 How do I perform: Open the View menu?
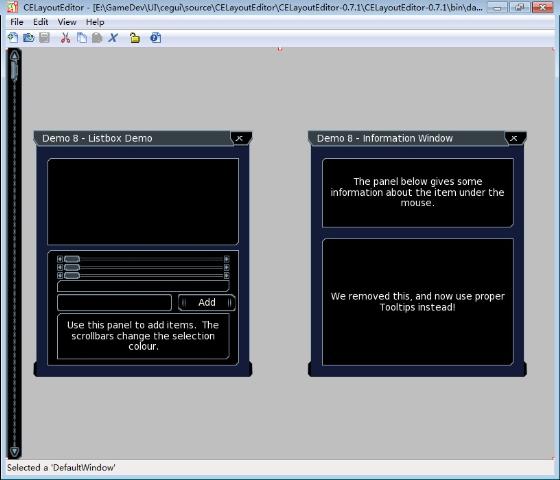point(67,22)
